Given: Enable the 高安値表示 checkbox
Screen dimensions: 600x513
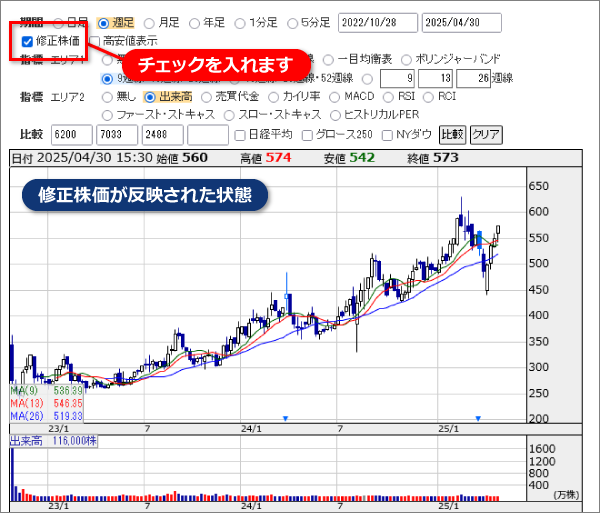Looking at the screenshot, I should pos(95,41).
